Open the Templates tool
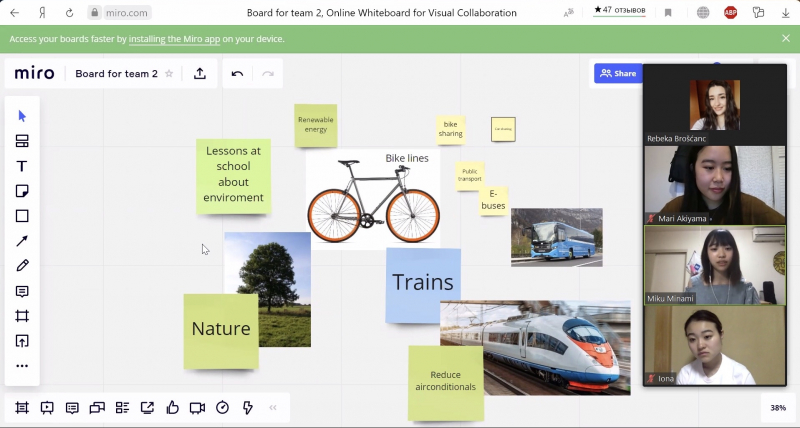 pyautogui.click(x=22, y=141)
